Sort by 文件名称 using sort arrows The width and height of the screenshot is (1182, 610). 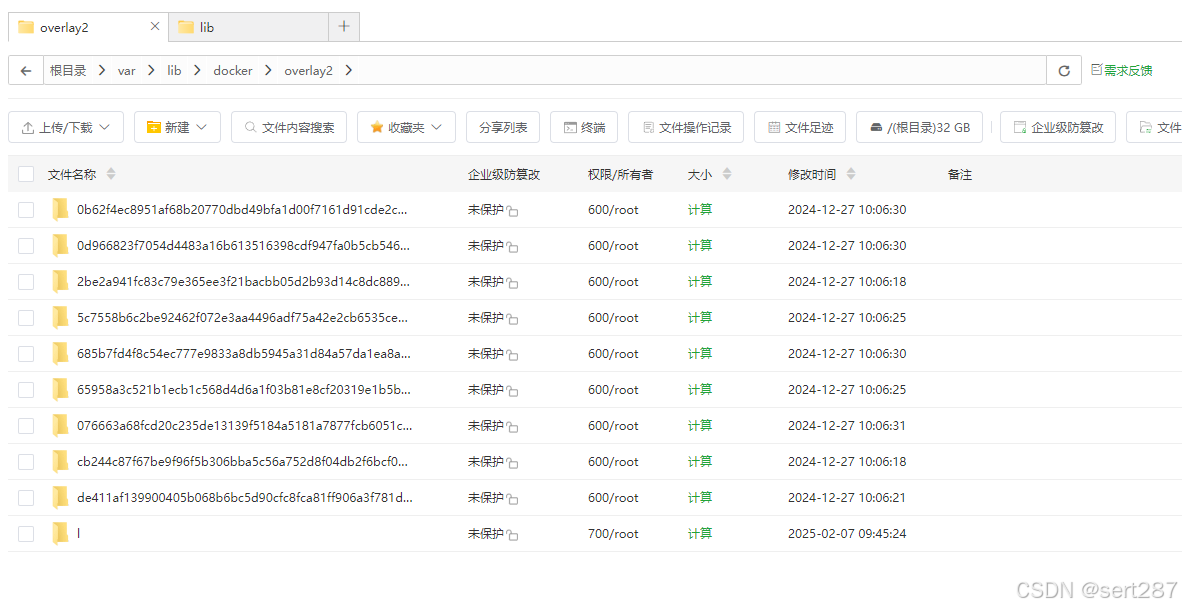coord(111,174)
